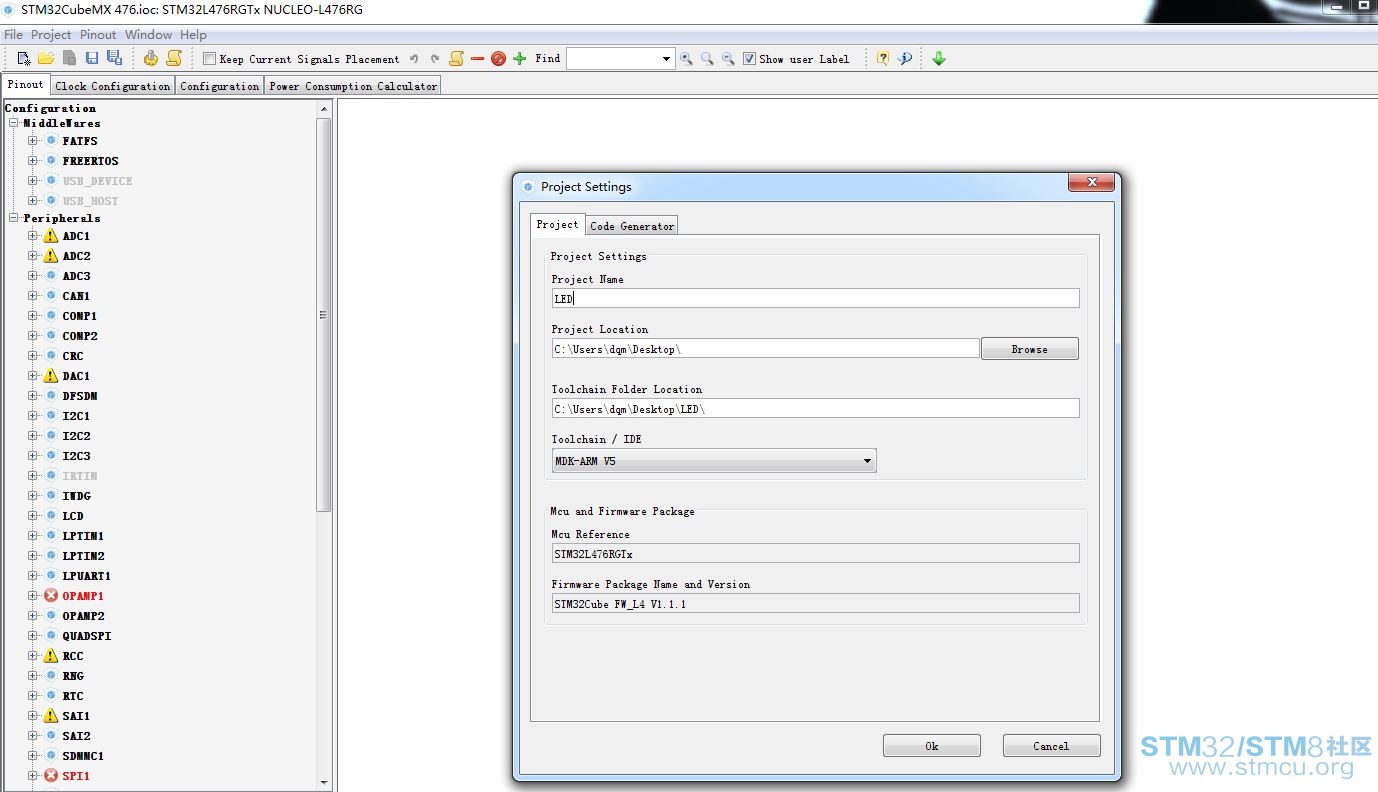Expand the I2C1 tree node
The height and width of the screenshot is (792, 1378).
point(33,416)
